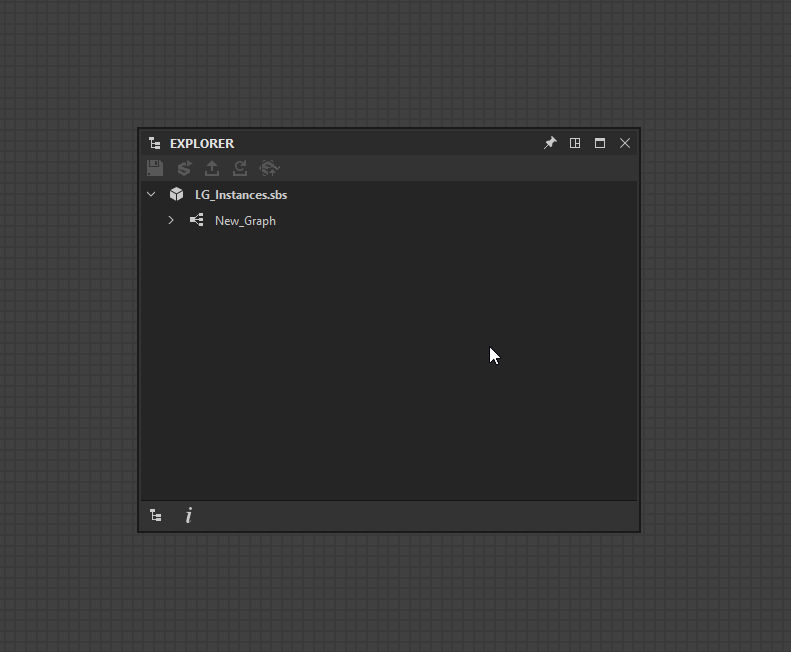
Task: Switch to the tree view at the panel bottom
Action: click(156, 515)
